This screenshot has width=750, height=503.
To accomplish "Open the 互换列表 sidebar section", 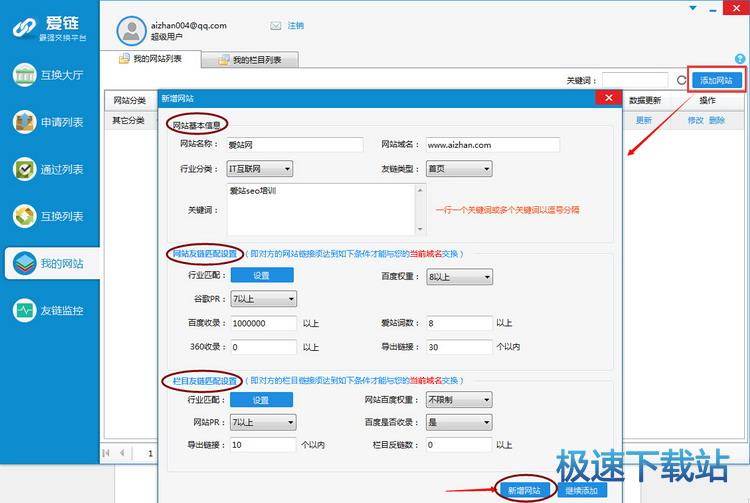I will 48,216.
